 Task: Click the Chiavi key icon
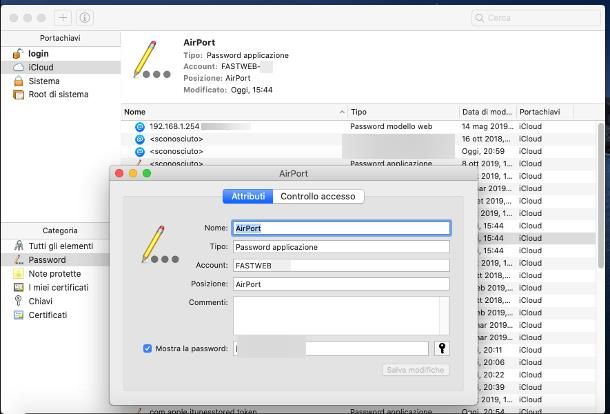tap(18, 301)
